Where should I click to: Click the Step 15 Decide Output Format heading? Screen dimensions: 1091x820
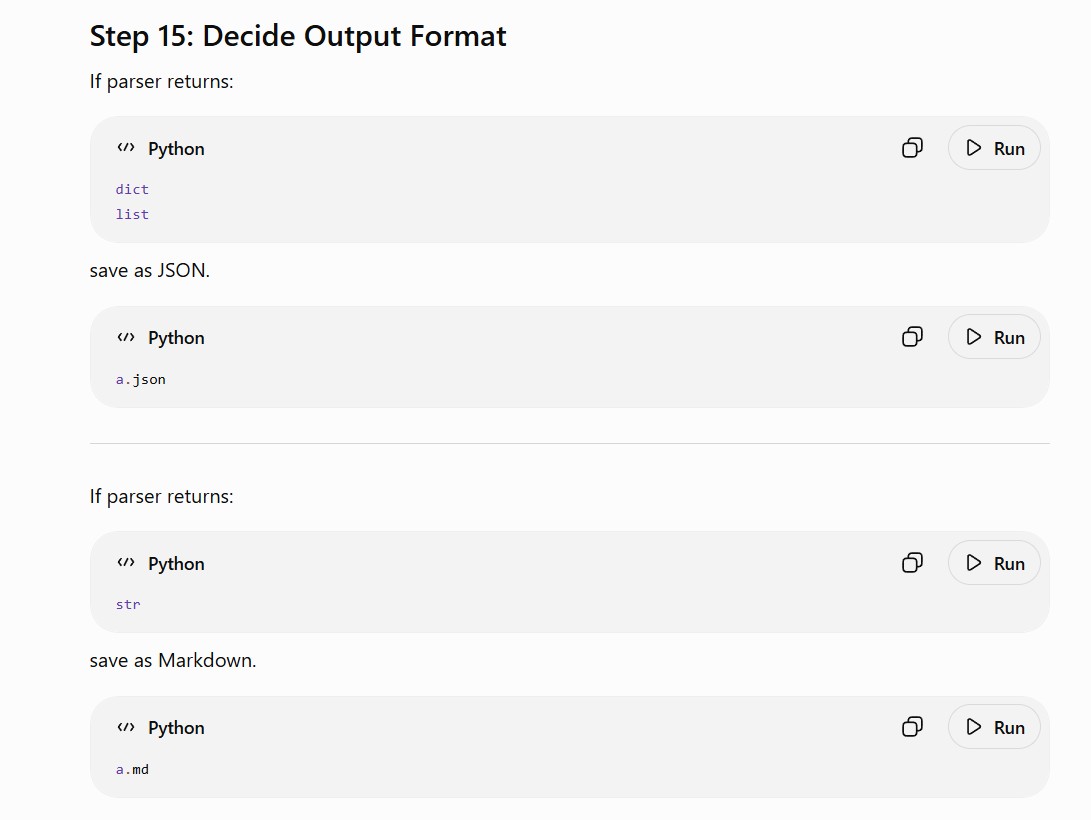(298, 36)
